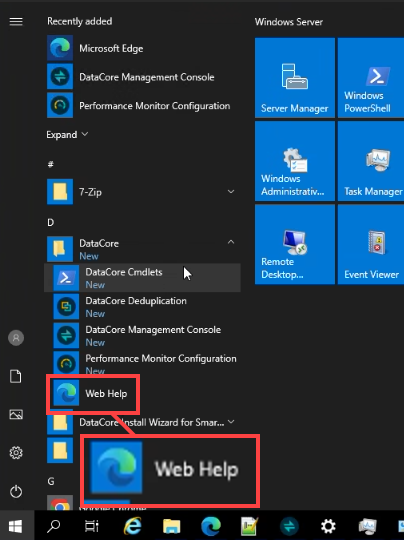Click the 'Windows Server' tile group heading
This screenshot has height=540, width=404.
tap(289, 22)
